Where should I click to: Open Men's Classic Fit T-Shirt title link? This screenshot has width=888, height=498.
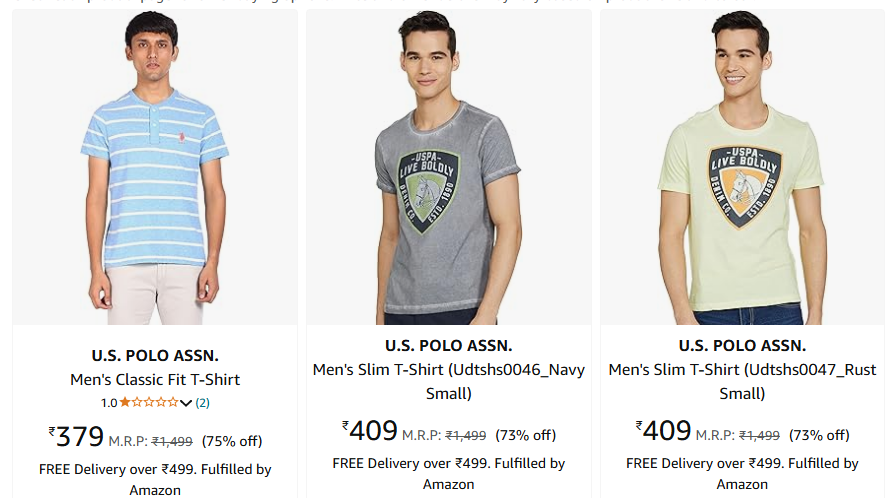click(155, 380)
